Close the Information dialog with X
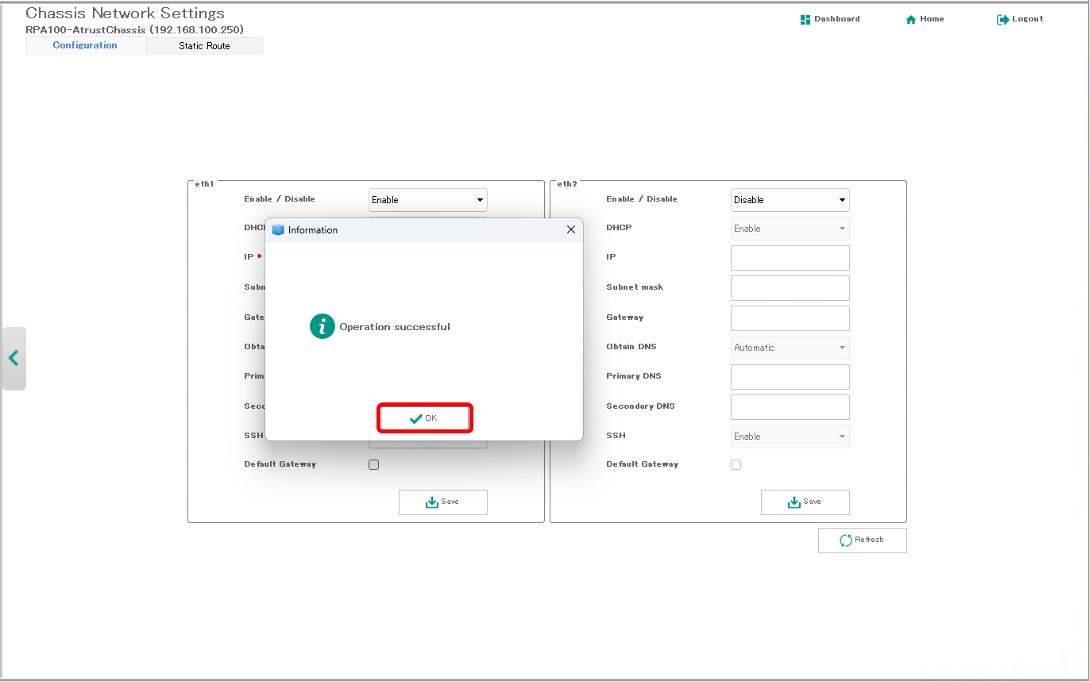The image size is (1090, 682). point(571,230)
